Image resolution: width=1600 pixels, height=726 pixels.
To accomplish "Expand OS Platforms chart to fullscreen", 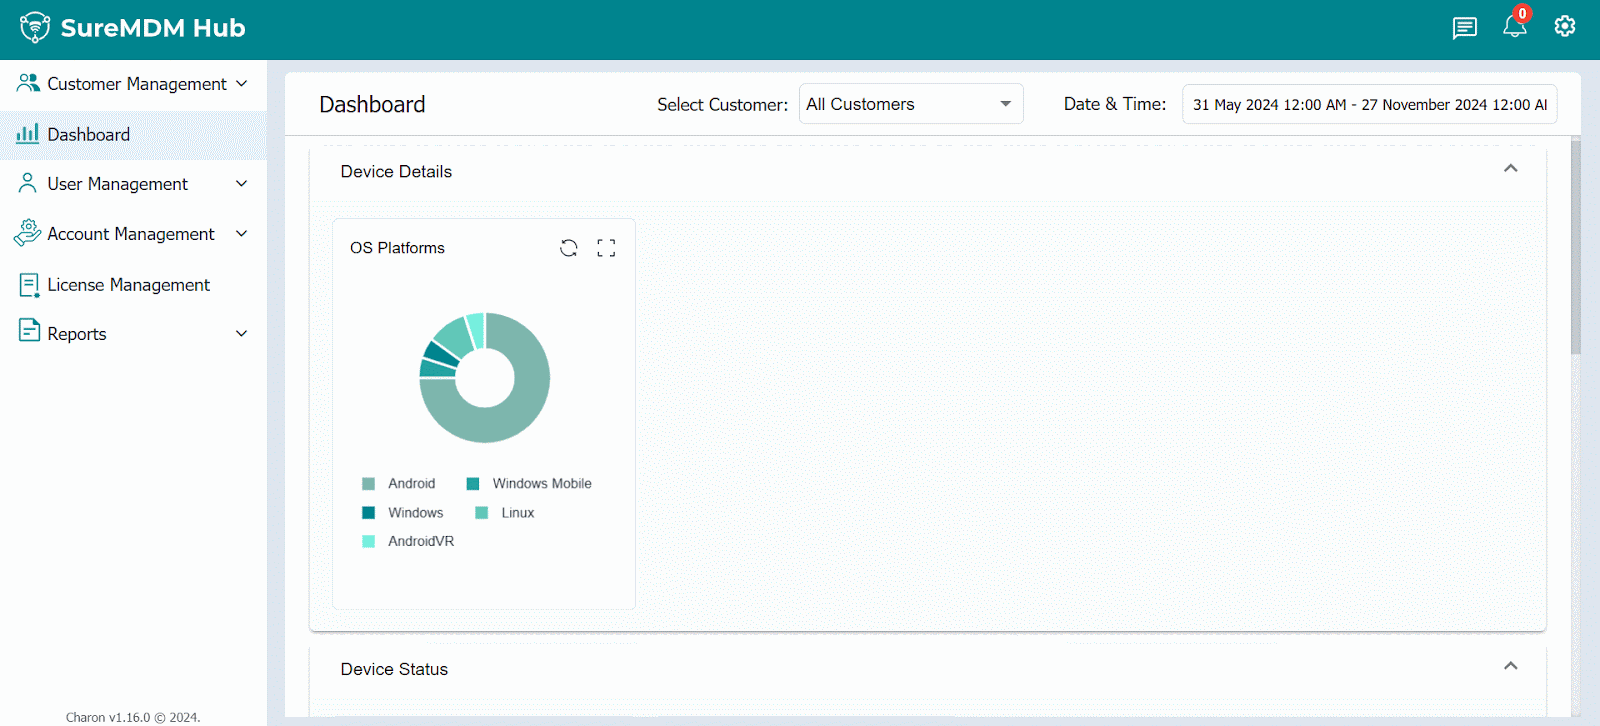I will click(606, 248).
